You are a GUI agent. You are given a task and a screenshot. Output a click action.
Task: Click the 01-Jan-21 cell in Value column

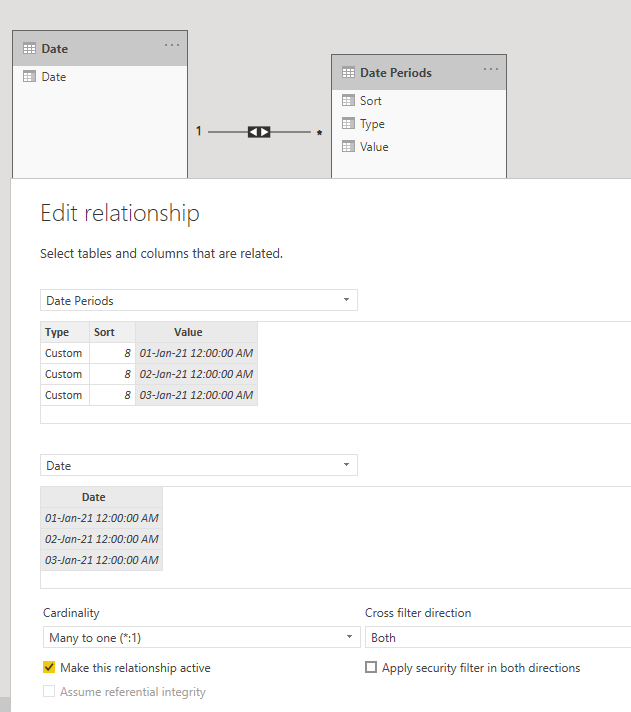coord(197,353)
